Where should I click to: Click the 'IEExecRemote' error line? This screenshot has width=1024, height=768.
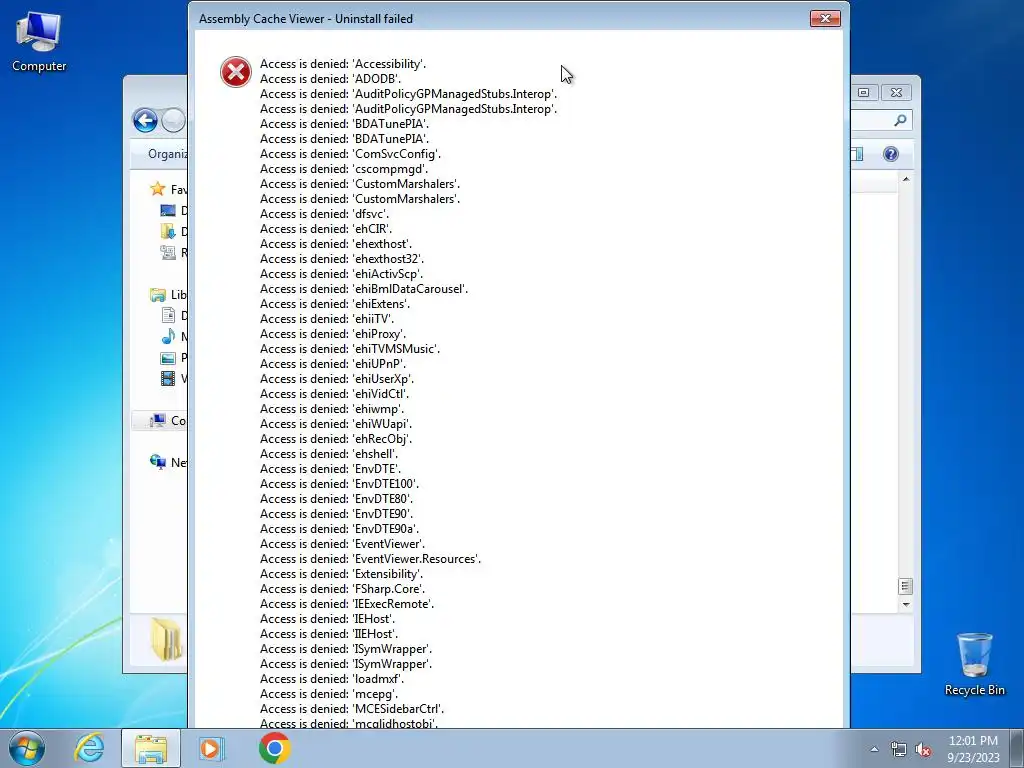pos(347,604)
